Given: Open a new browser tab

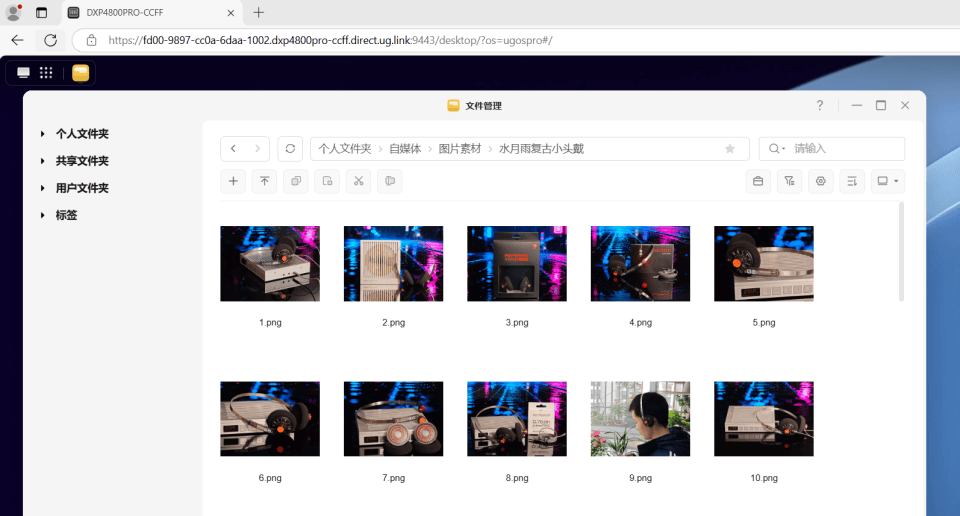Looking at the screenshot, I should pyautogui.click(x=259, y=12).
